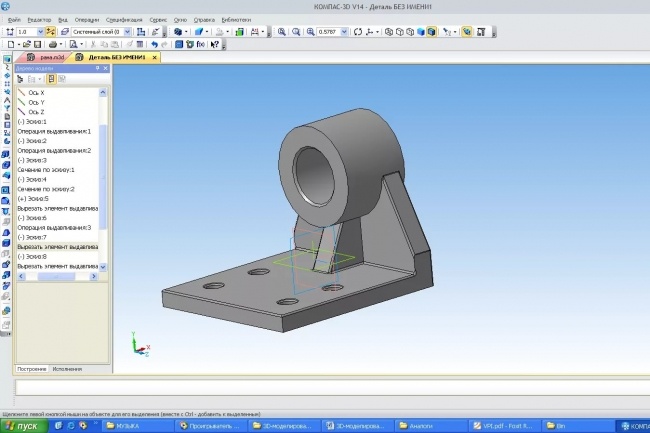The width and height of the screenshot is (650, 433).
Task: Open the Исполнения tab in model tree
Action: (x=67, y=369)
